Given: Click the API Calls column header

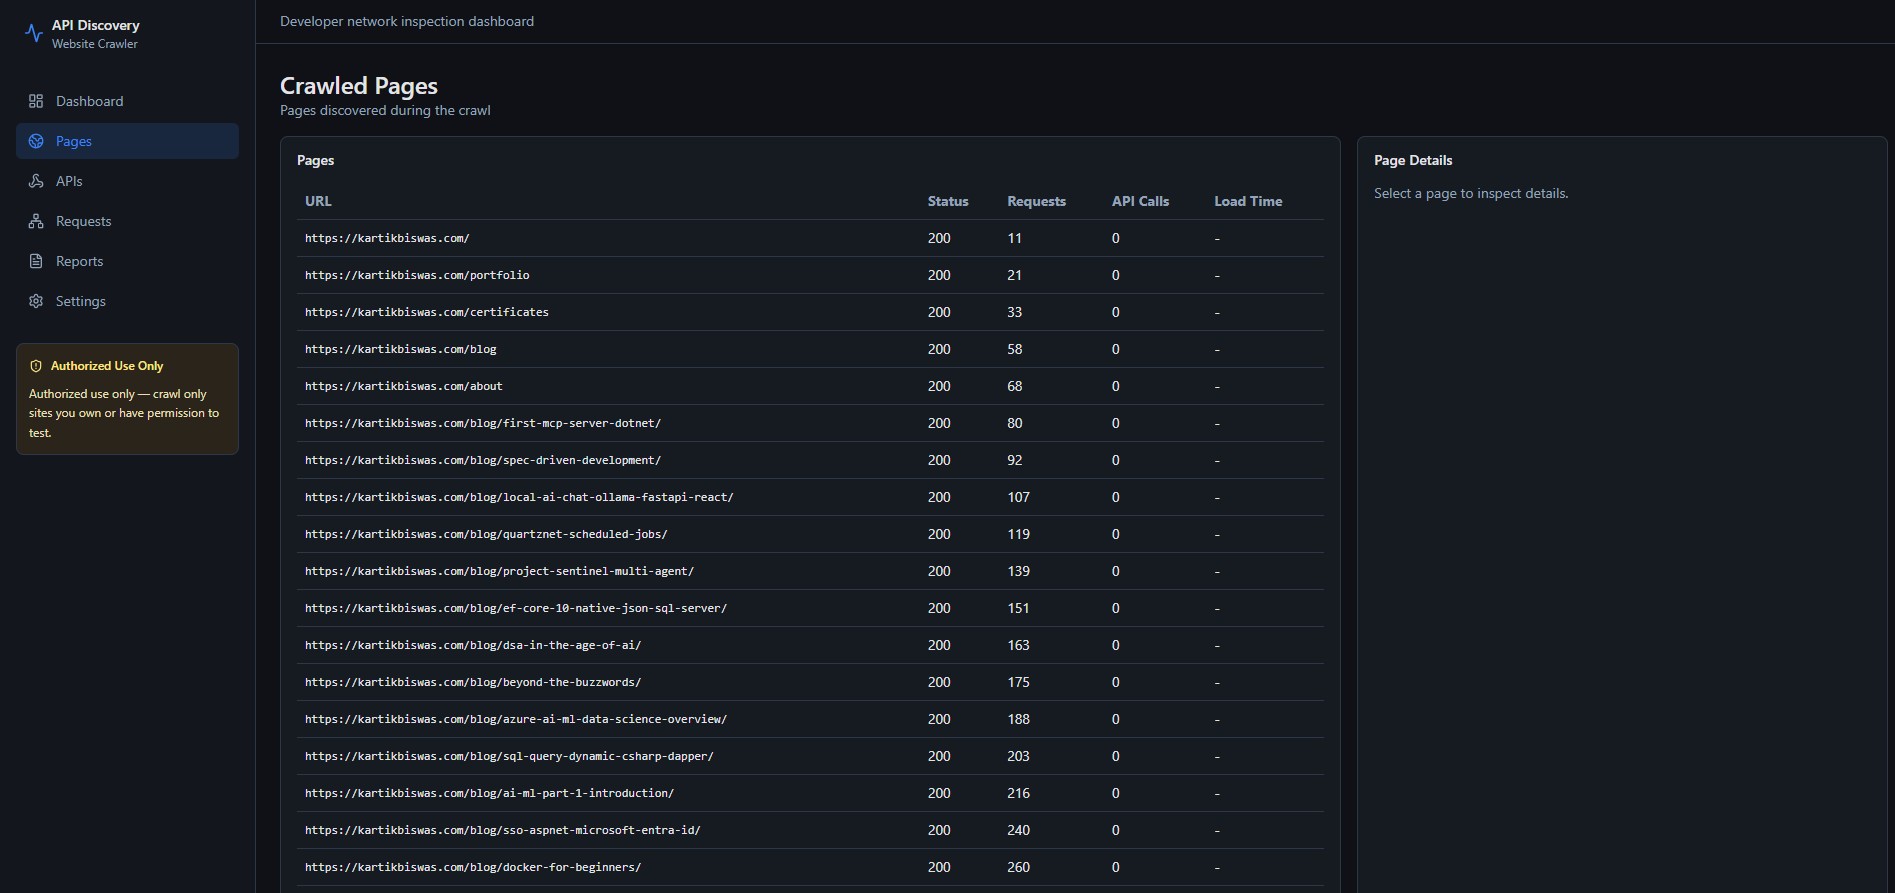Looking at the screenshot, I should pos(1140,201).
